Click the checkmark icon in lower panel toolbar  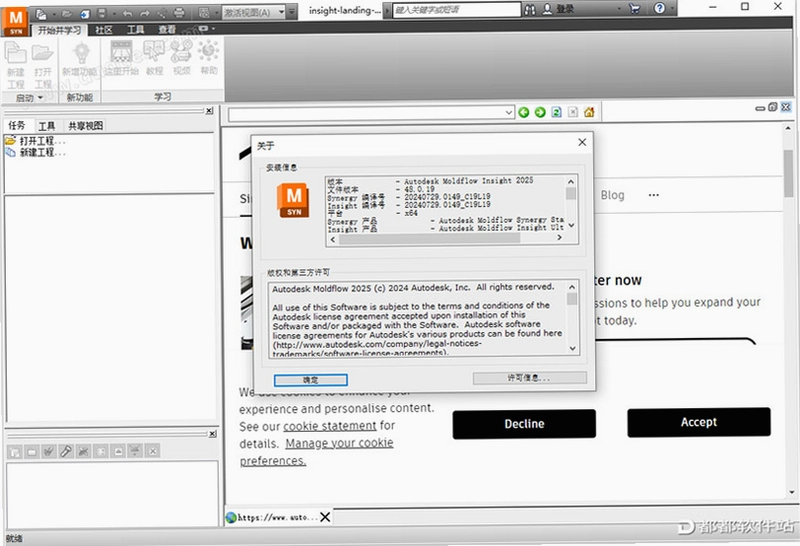(x=48, y=451)
